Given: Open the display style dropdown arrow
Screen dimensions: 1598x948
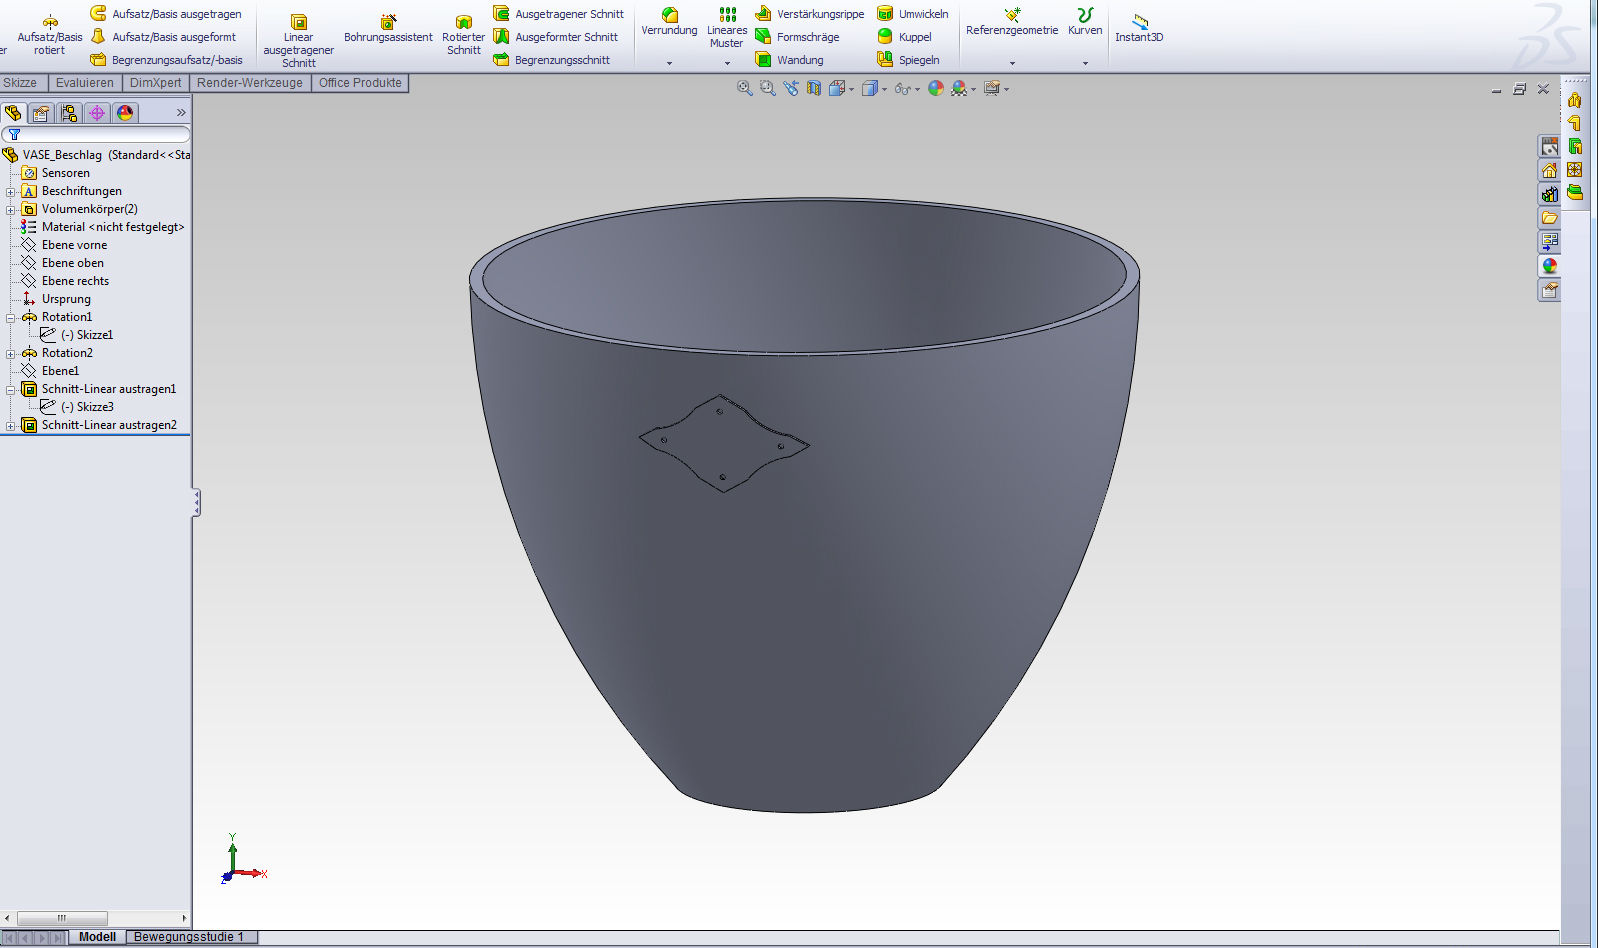Looking at the screenshot, I should [884, 89].
